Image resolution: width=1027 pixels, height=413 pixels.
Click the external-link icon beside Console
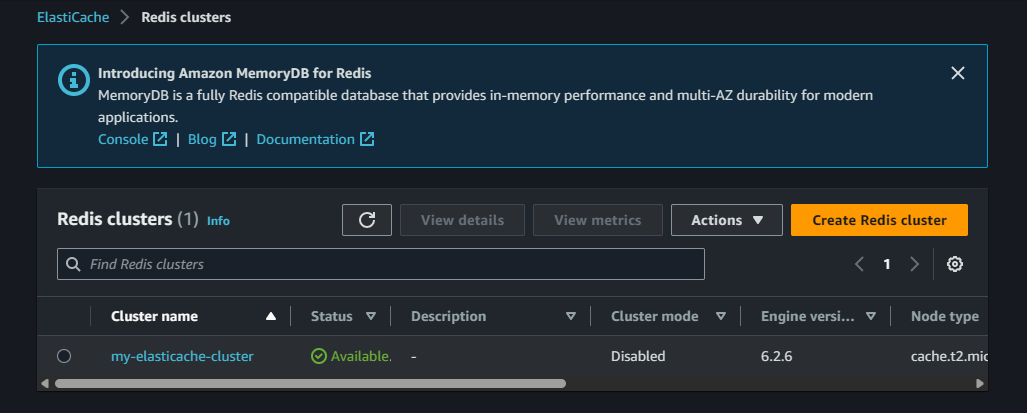coord(160,139)
